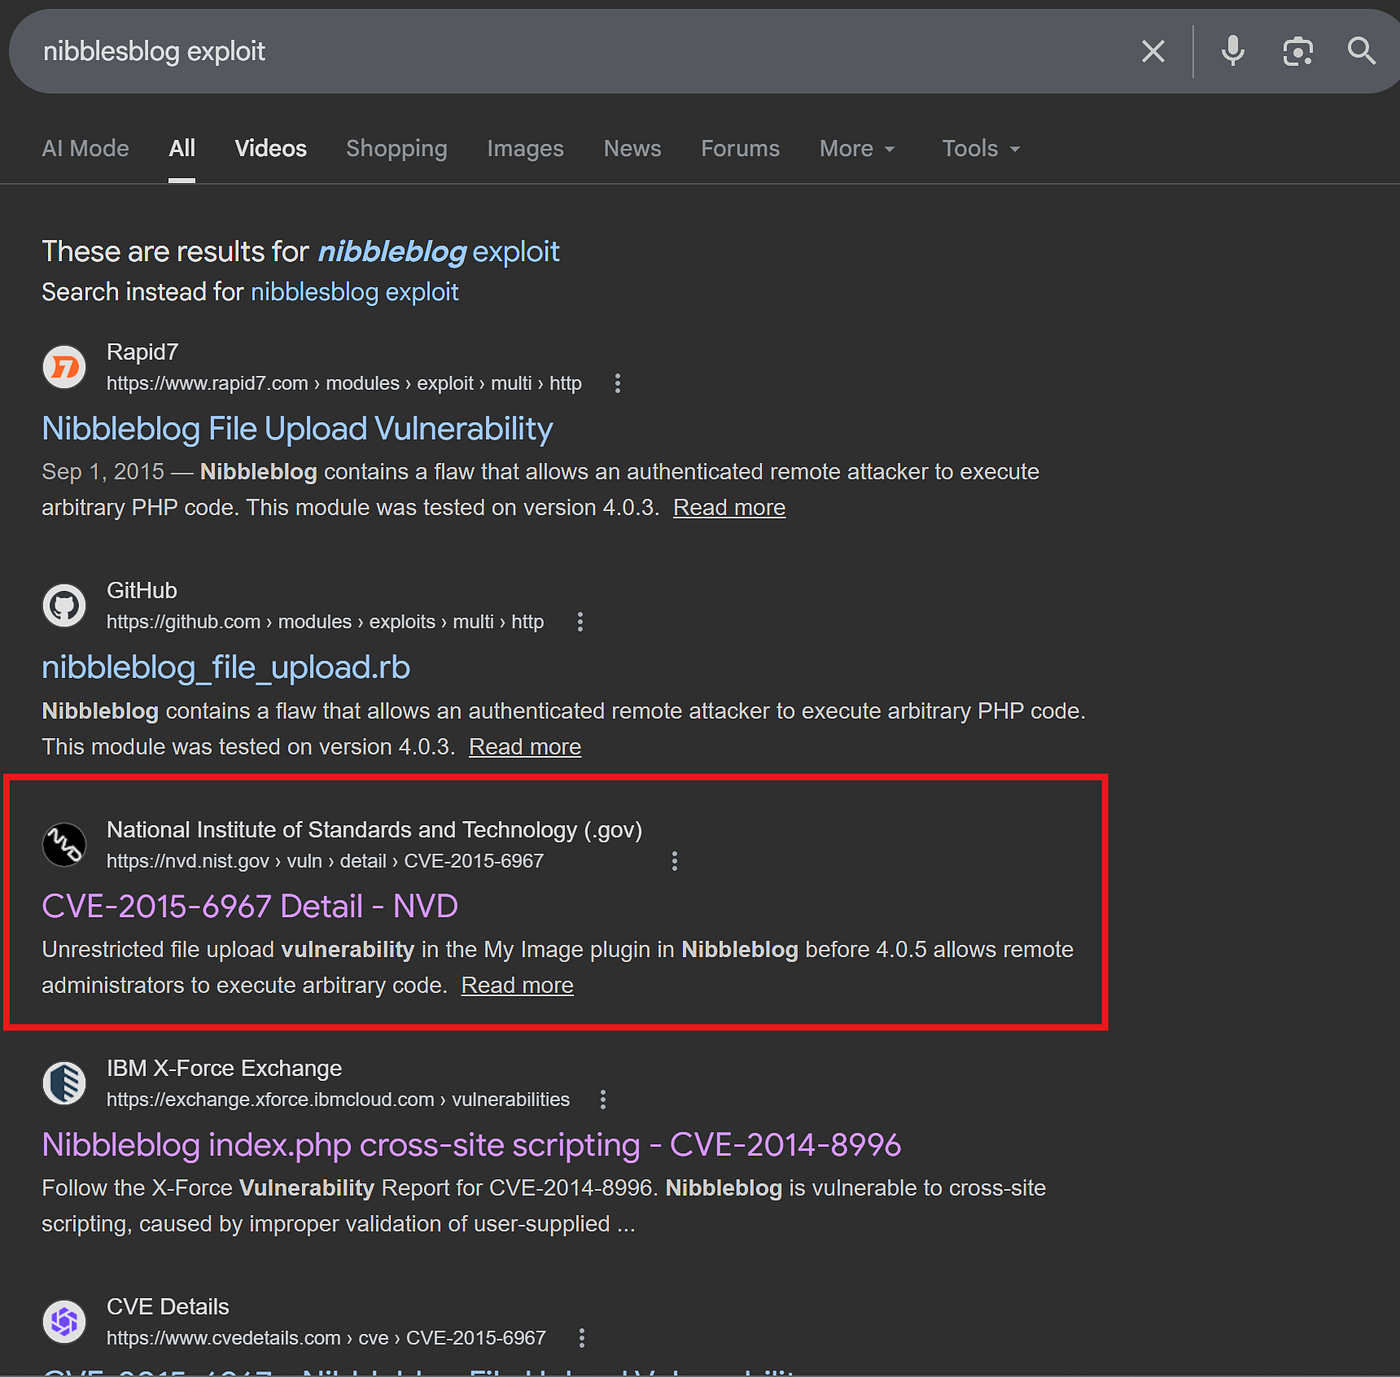Viewport: 1400px width, 1377px height.
Task: Open 'Nibbleblog index.php cross-site scripting' result
Action: [471, 1145]
